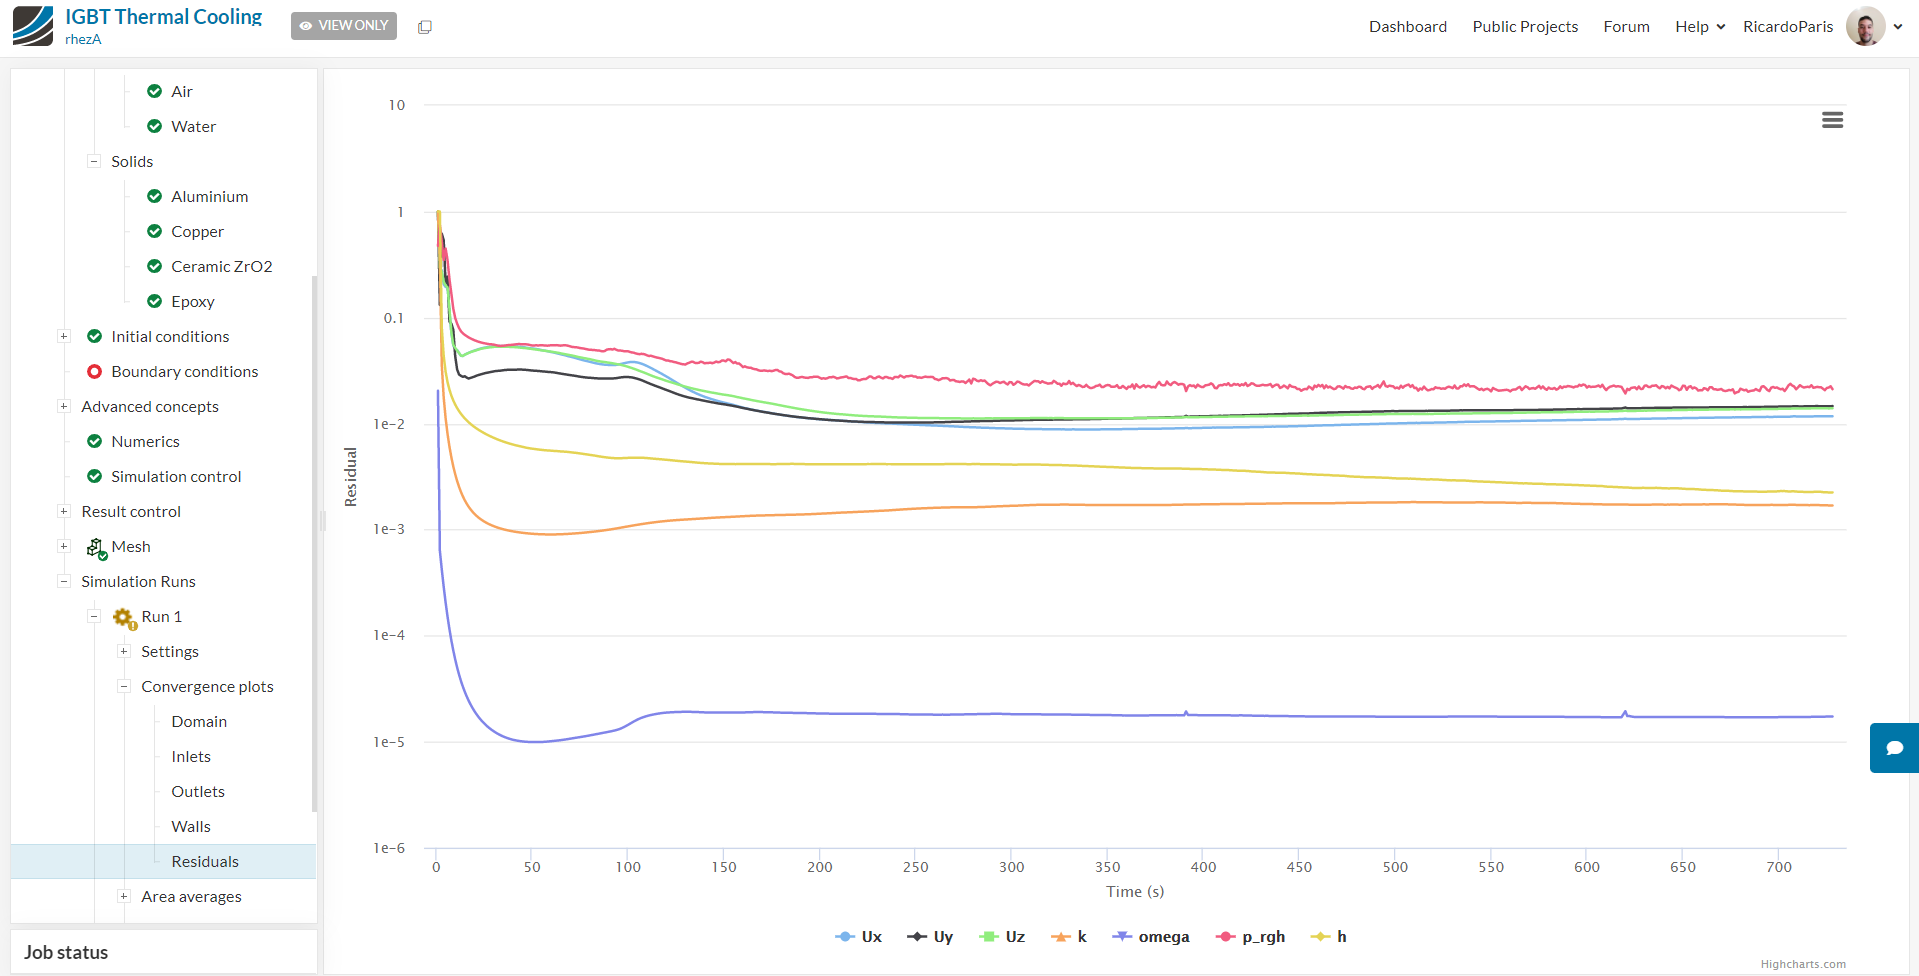The height and width of the screenshot is (976, 1919).
Task: Click the SimScale logo icon
Action: [33, 26]
